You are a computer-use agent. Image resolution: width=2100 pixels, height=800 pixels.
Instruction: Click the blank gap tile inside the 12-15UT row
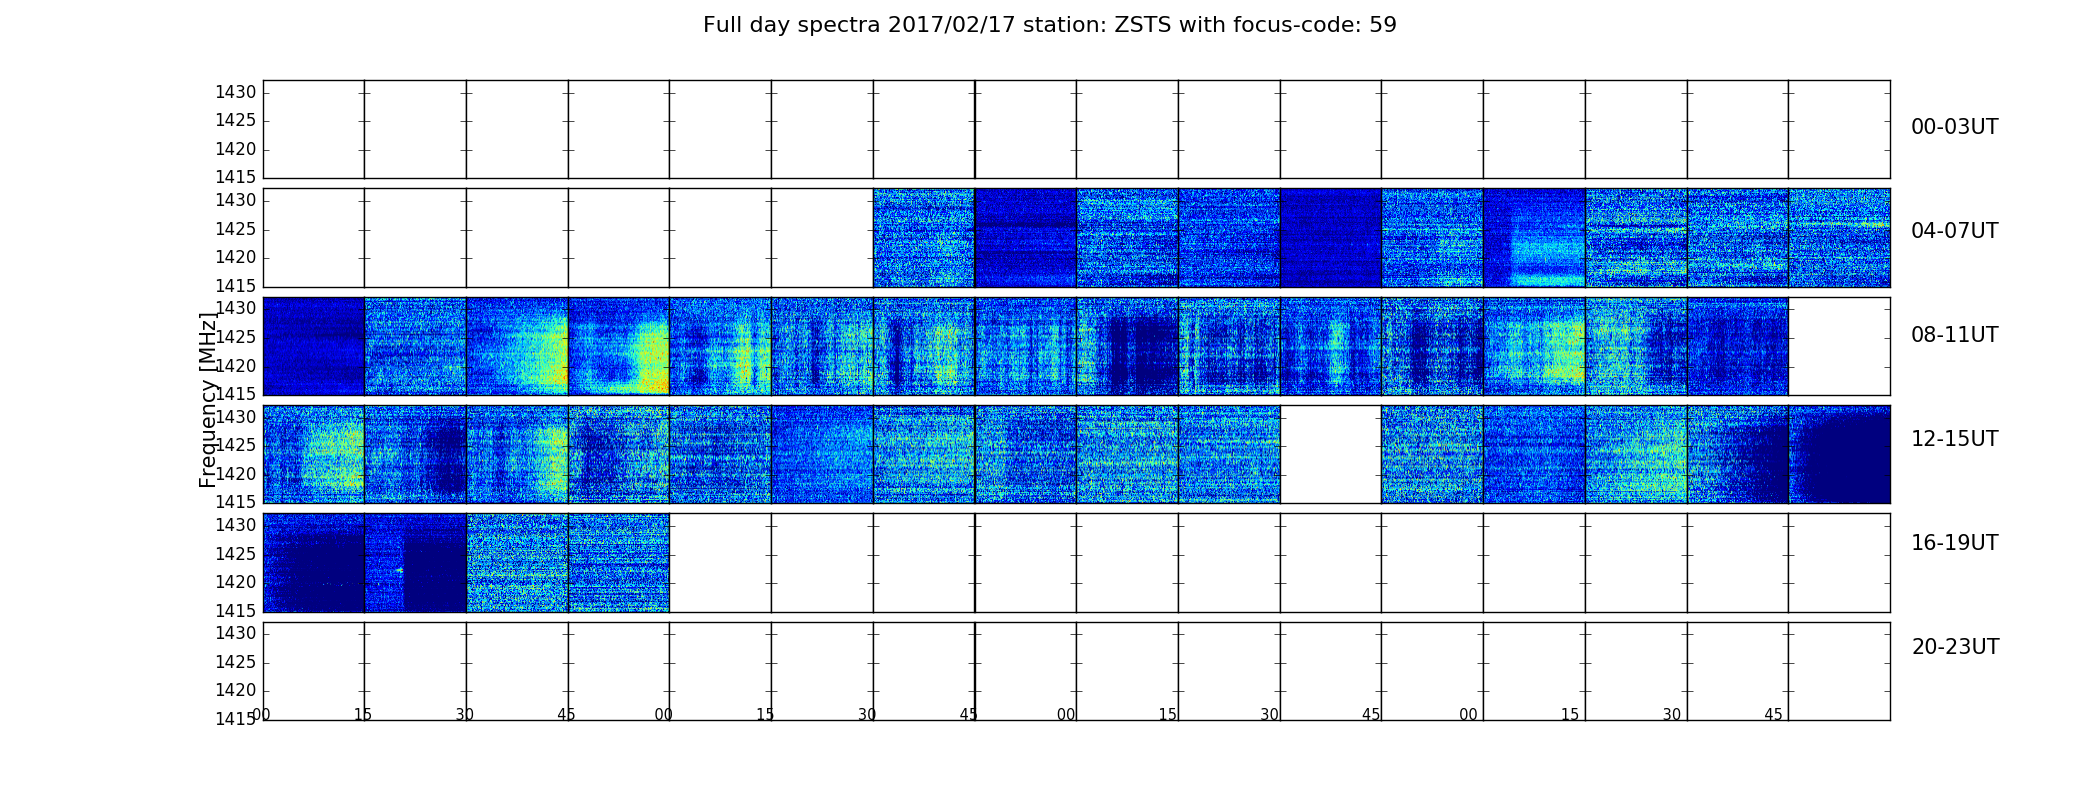coord(1331,454)
